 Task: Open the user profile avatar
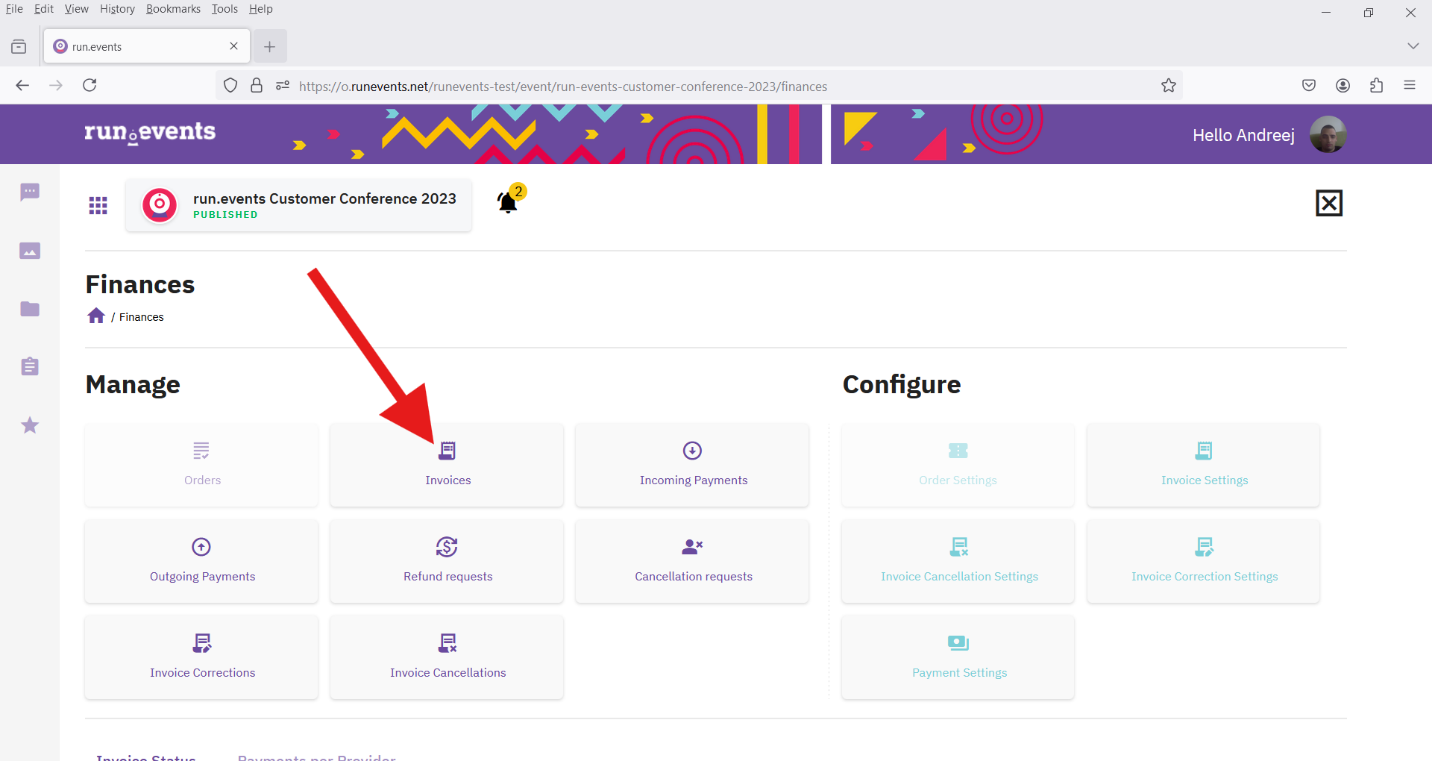click(1329, 134)
